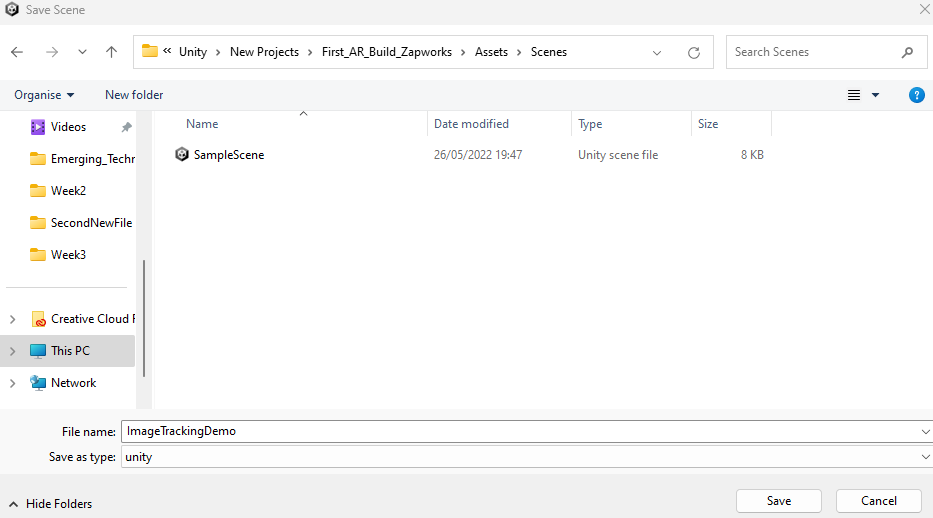Sort files by Date modified column
The width and height of the screenshot is (933, 518).
point(471,124)
